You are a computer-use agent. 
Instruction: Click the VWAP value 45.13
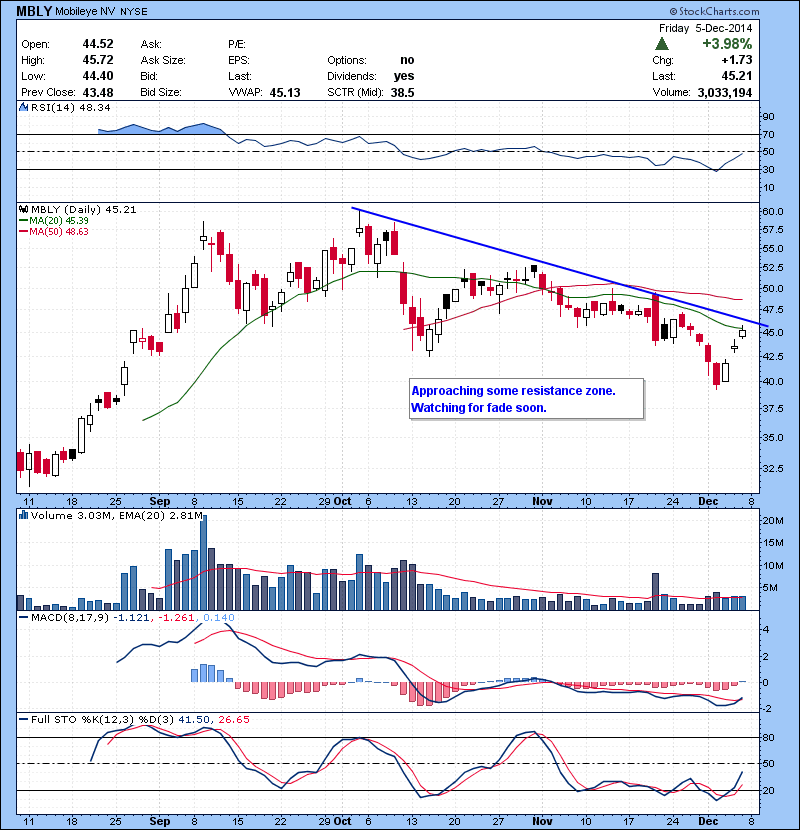[285, 93]
